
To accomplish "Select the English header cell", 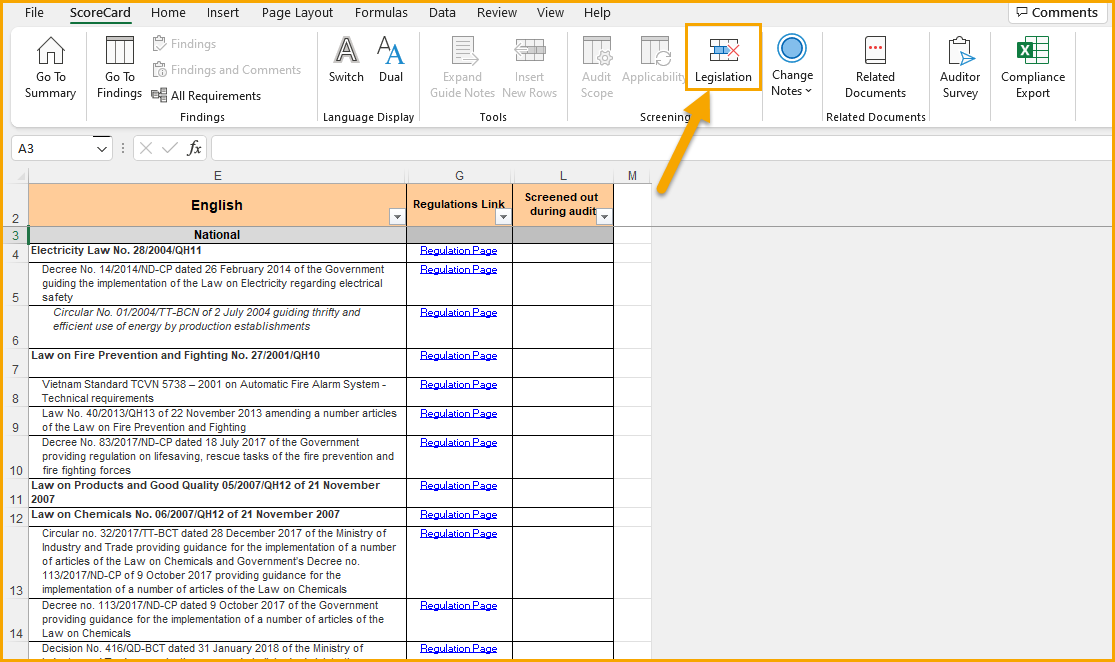I will [218, 205].
